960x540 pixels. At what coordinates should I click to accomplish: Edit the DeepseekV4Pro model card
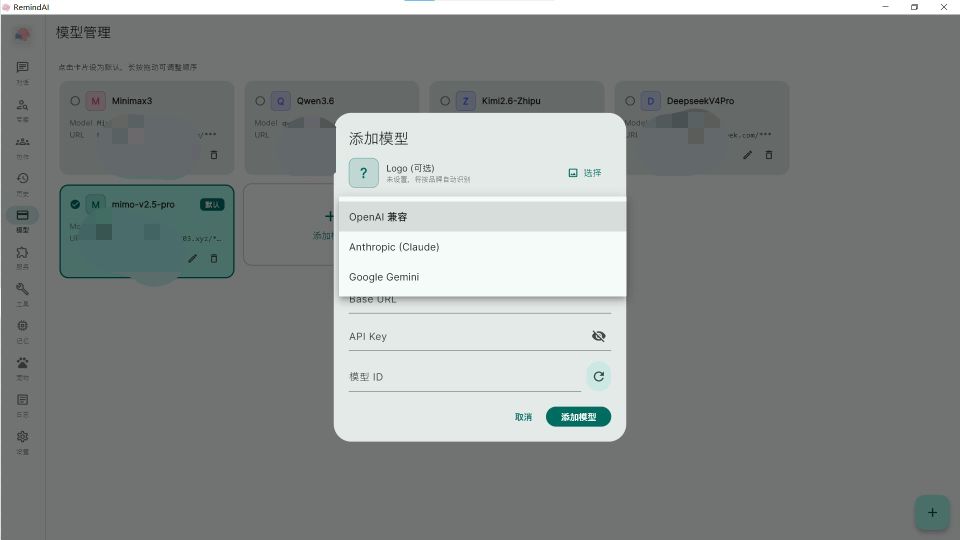pos(748,155)
